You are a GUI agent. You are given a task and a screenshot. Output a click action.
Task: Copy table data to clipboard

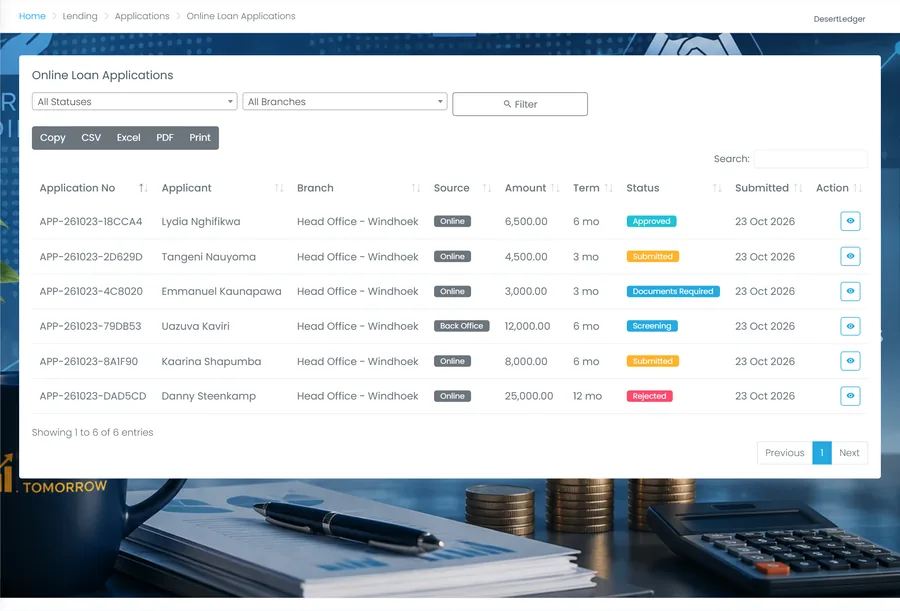53,138
